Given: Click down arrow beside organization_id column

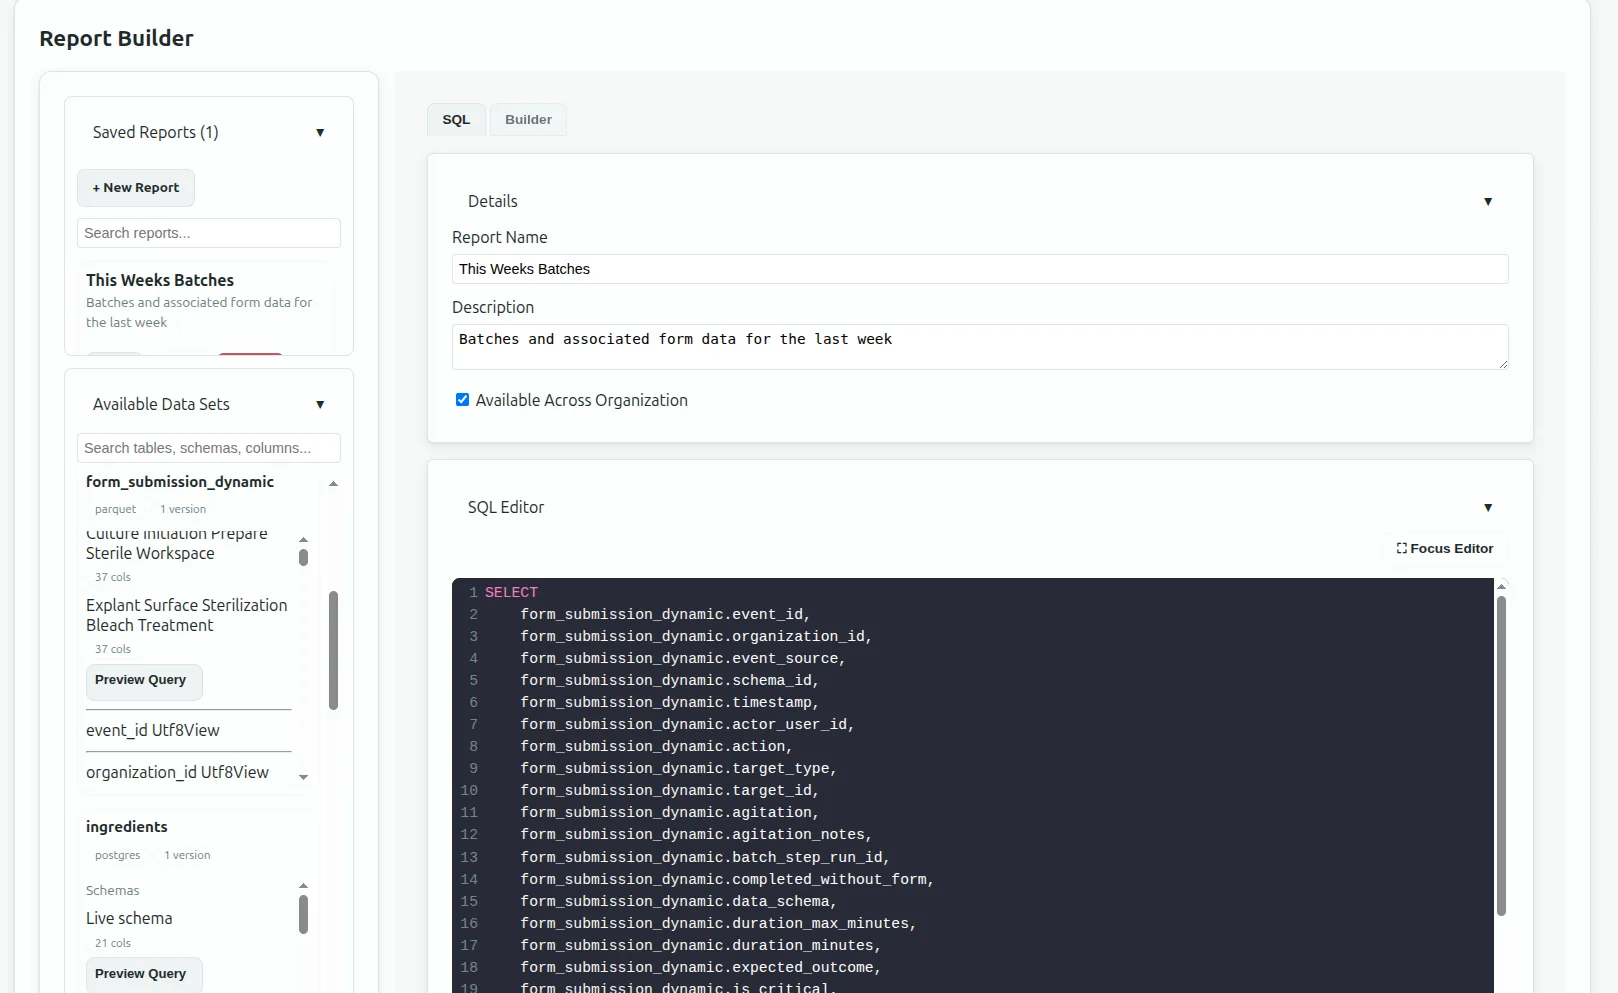Looking at the screenshot, I should tap(303, 777).
